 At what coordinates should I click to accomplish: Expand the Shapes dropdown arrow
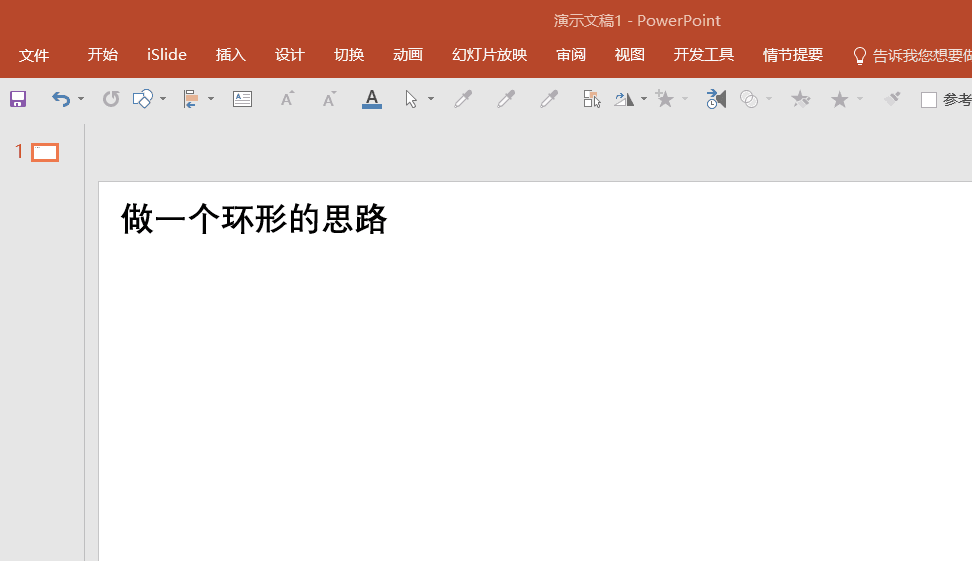point(163,99)
